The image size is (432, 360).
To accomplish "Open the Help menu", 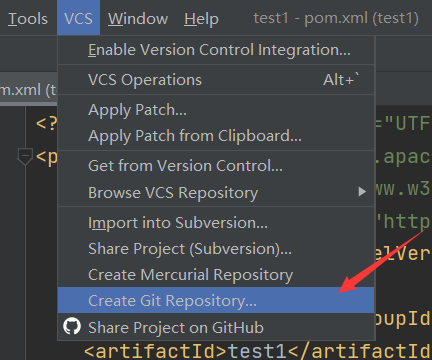I will (x=201, y=18).
